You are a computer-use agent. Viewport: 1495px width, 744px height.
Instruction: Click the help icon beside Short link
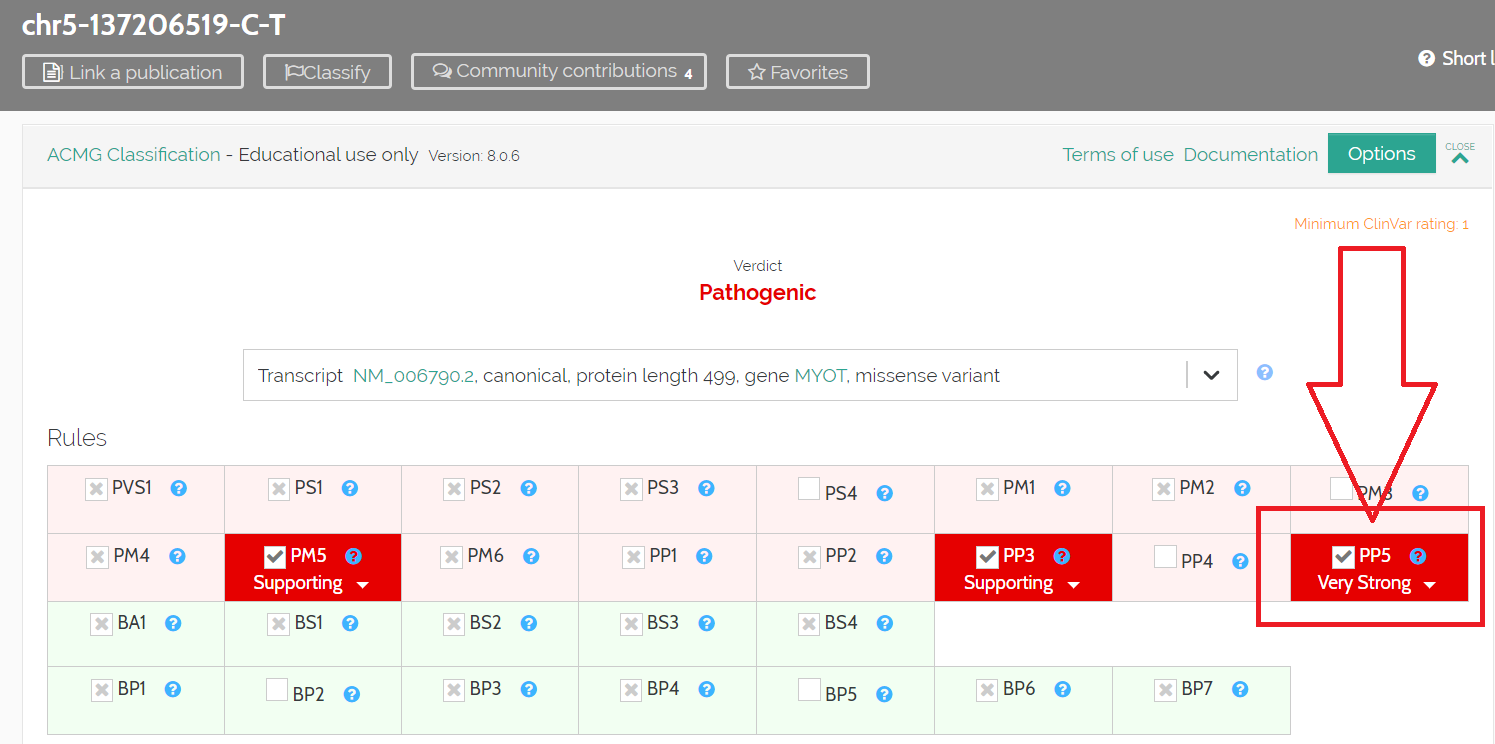[x=1425, y=58]
